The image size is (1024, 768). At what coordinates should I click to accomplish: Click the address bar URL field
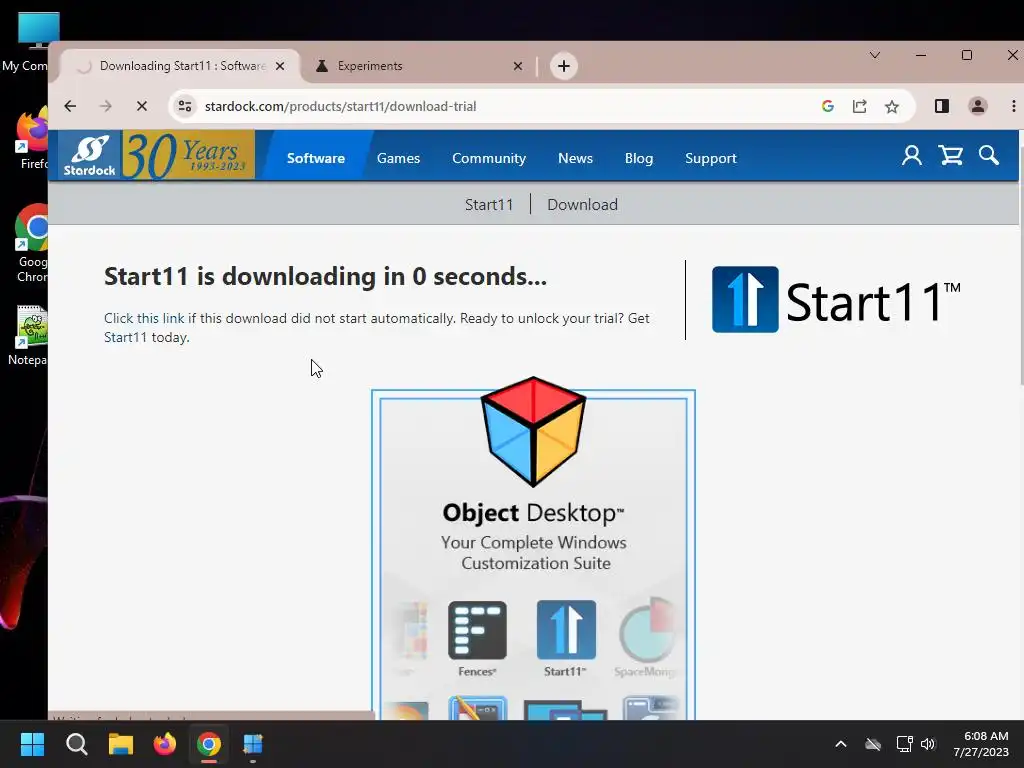pyautogui.click(x=503, y=106)
